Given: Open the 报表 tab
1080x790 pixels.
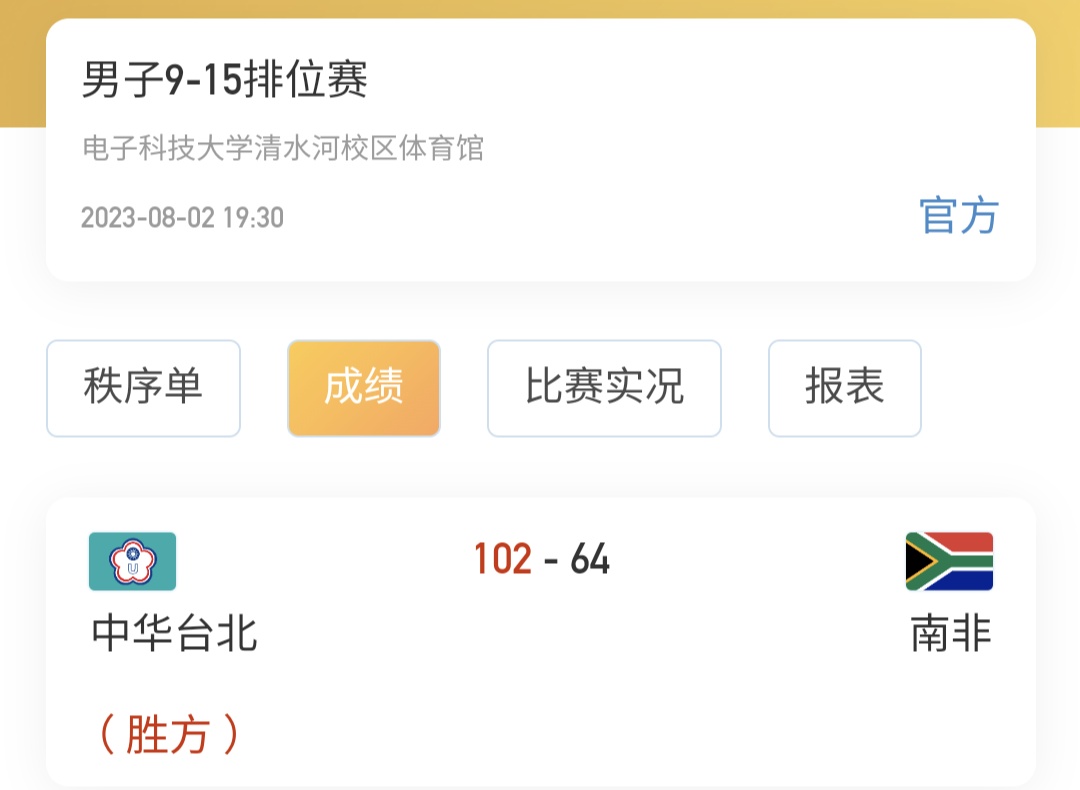Looking at the screenshot, I should 844,388.
